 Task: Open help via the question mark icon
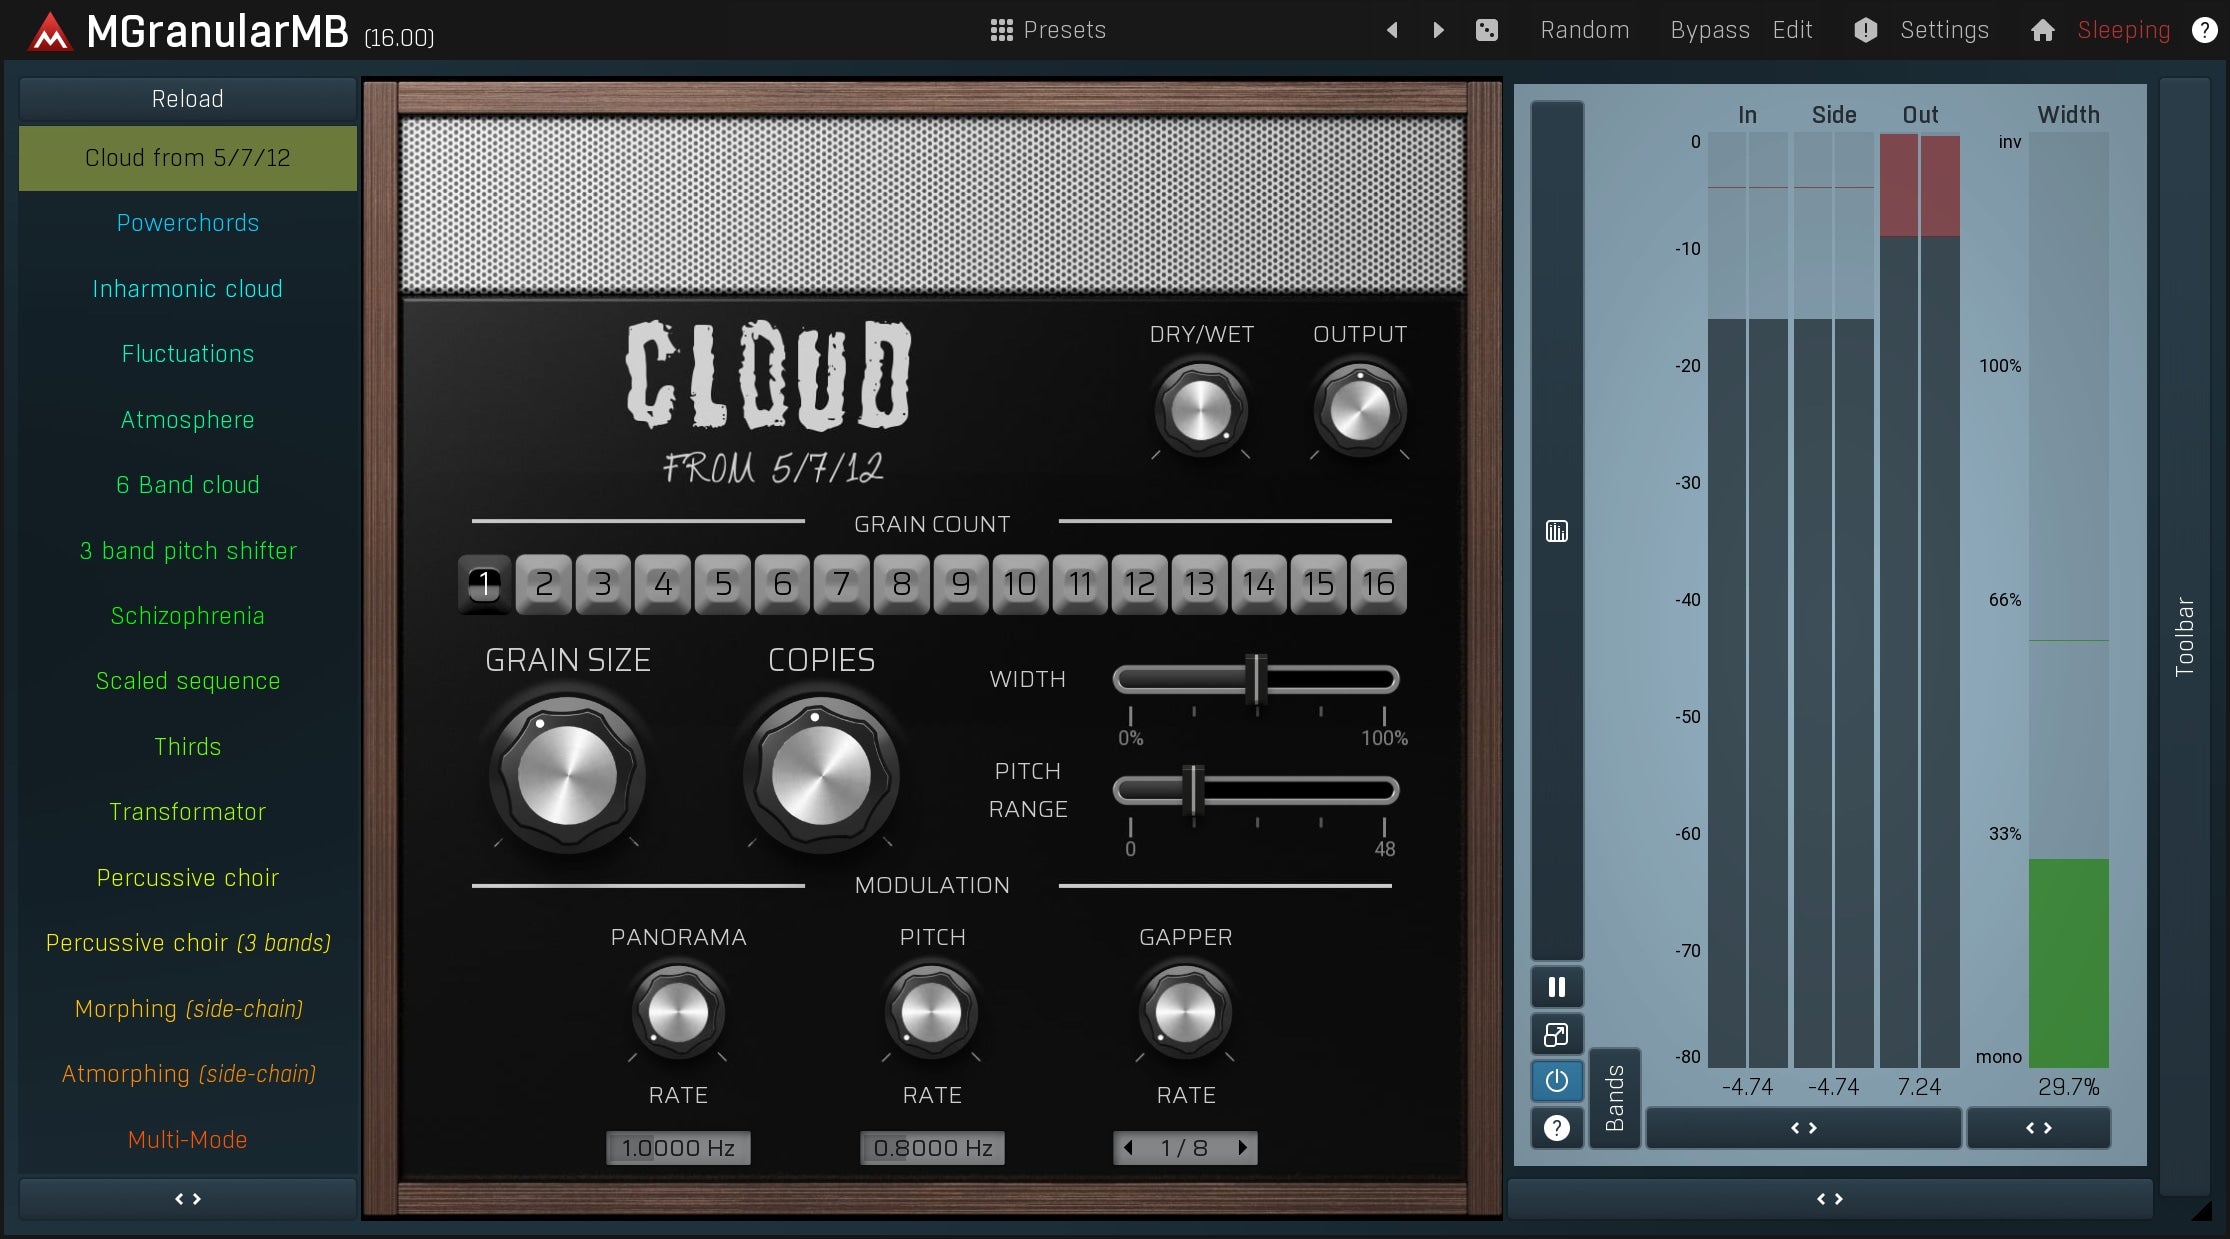[x=2204, y=30]
